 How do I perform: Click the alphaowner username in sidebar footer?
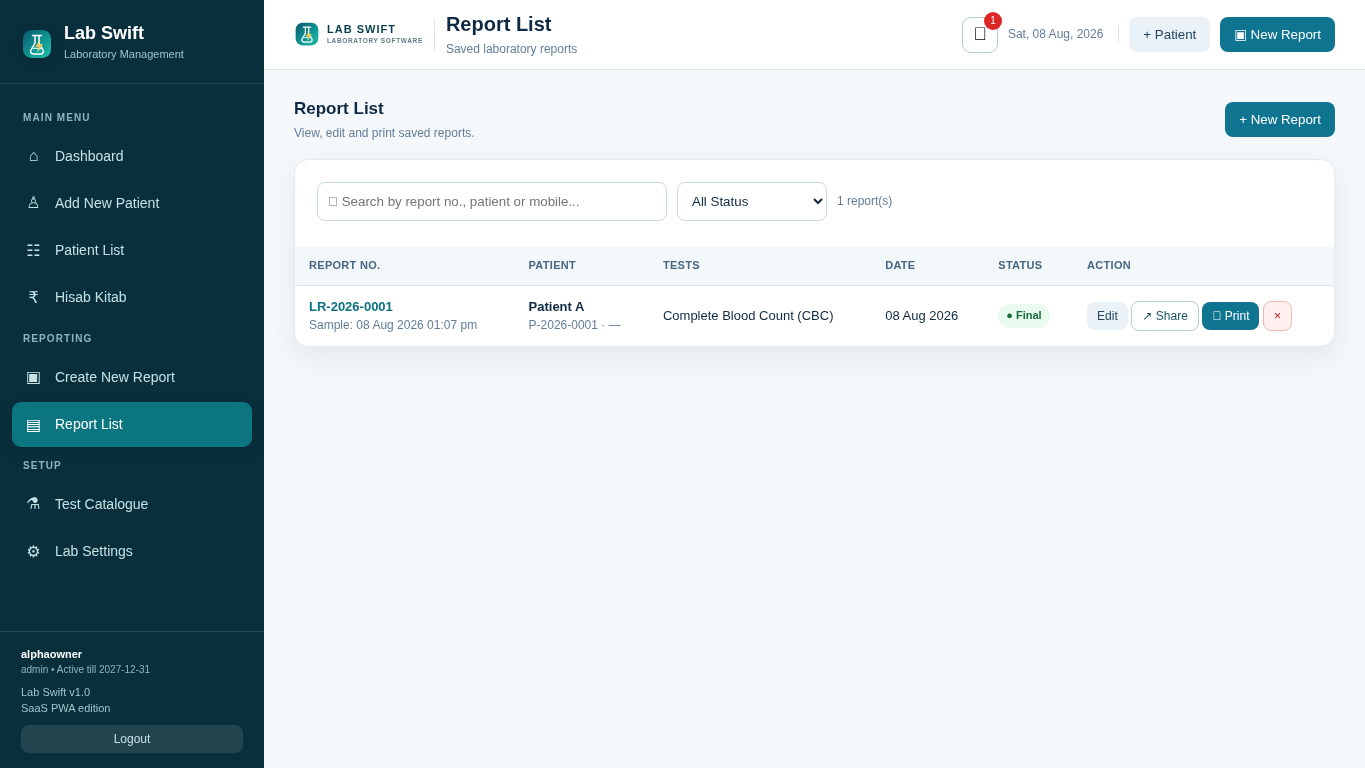coord(52,654)
